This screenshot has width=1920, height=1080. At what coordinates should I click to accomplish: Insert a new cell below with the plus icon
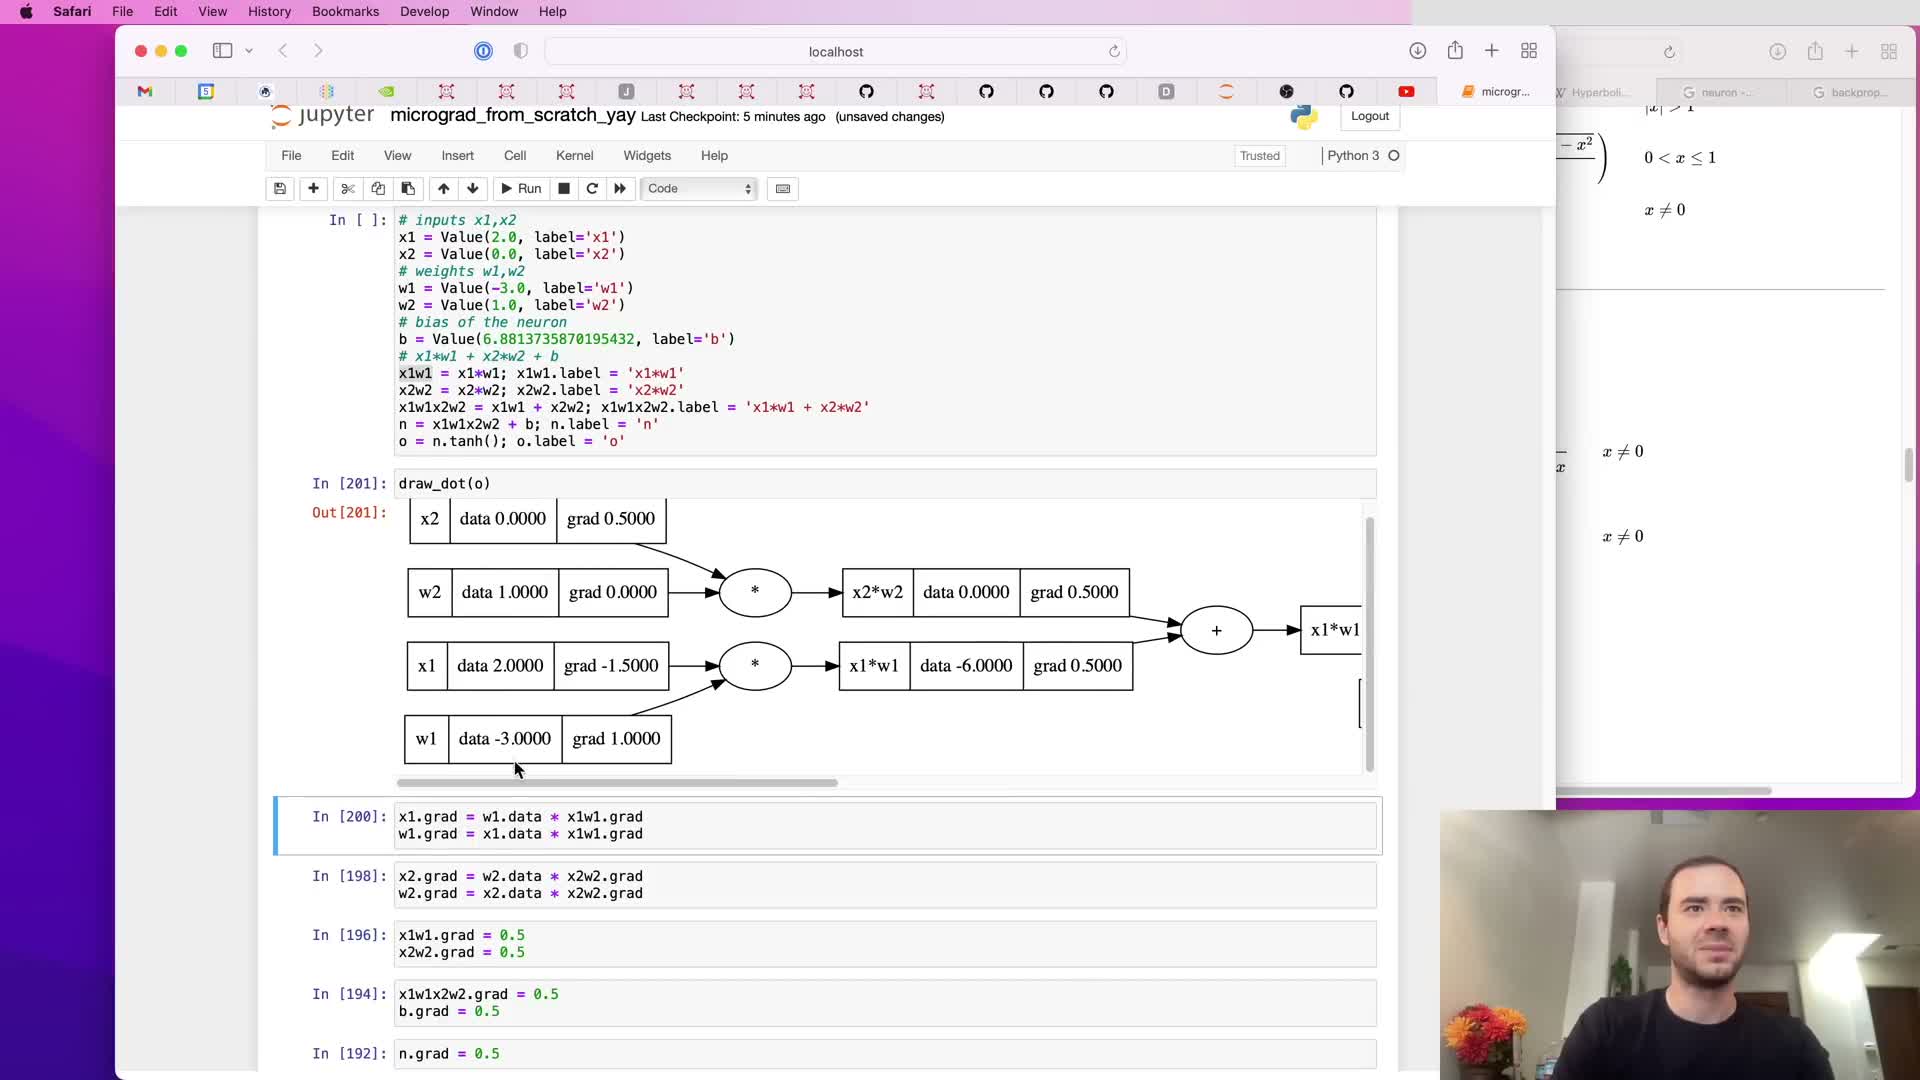(x=313, y=188)
